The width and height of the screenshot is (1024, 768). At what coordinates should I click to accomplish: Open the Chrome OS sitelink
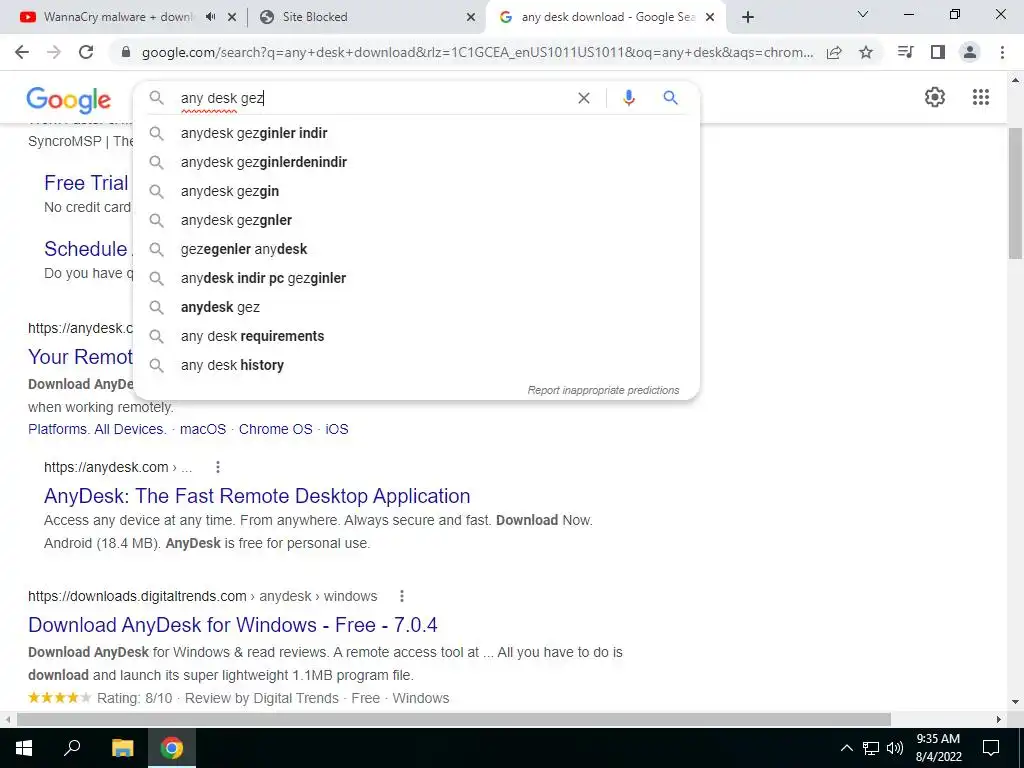[x=276, y=429]
